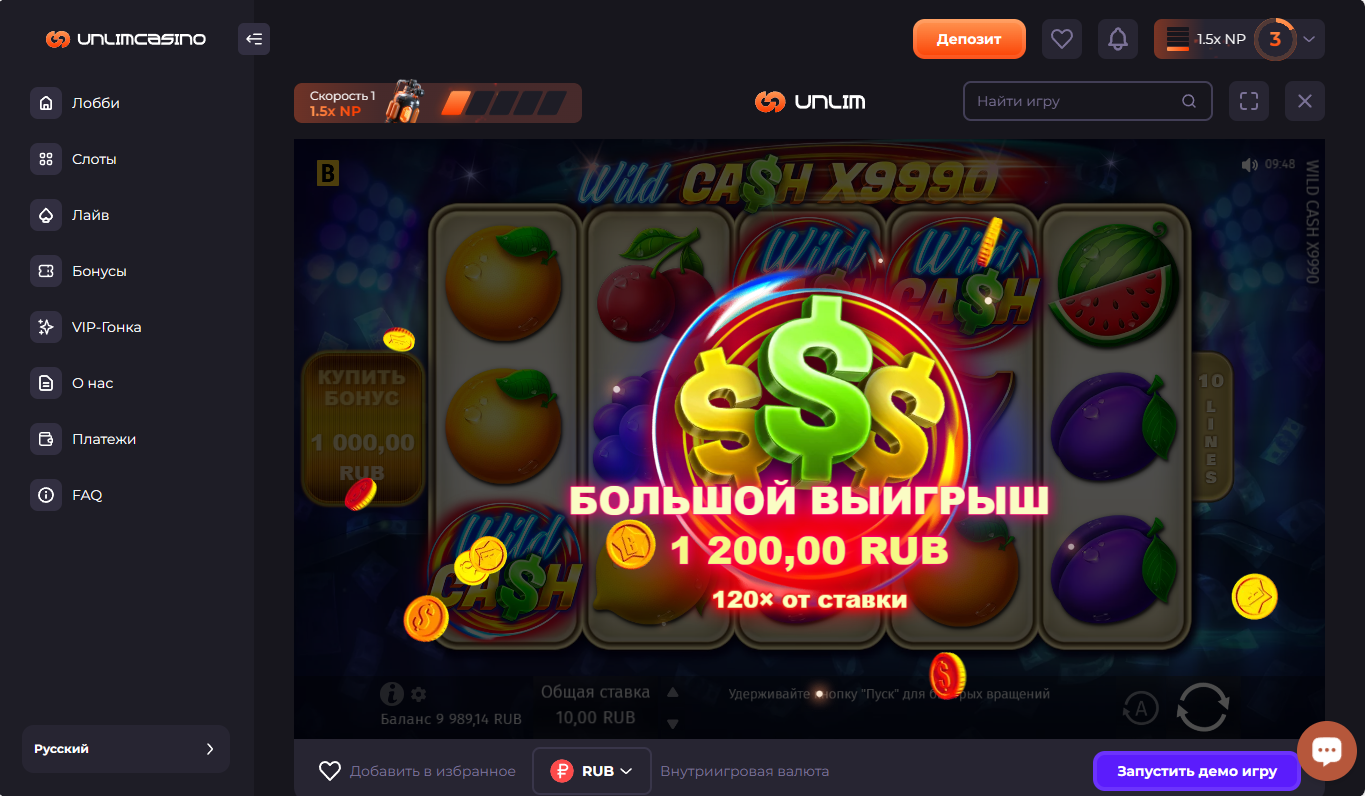This screenshot has height=796, width=1365.
Task: Open the favorites heart icon in the header
Action: tap(1062, 39)
